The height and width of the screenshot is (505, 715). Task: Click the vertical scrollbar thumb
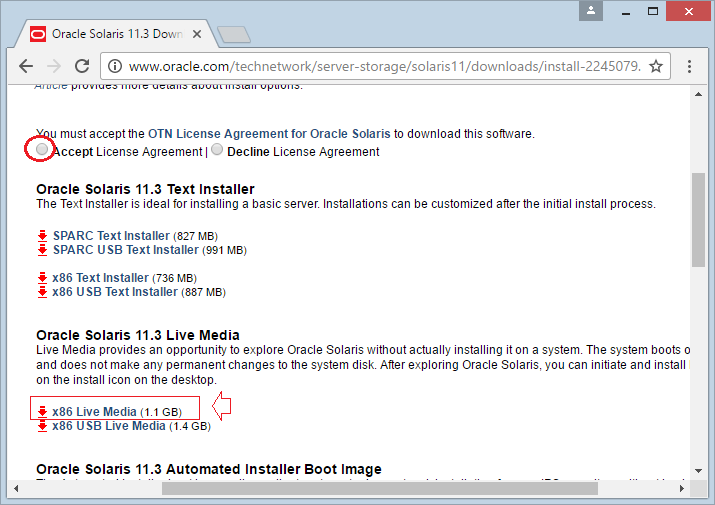tap(698, 219)
